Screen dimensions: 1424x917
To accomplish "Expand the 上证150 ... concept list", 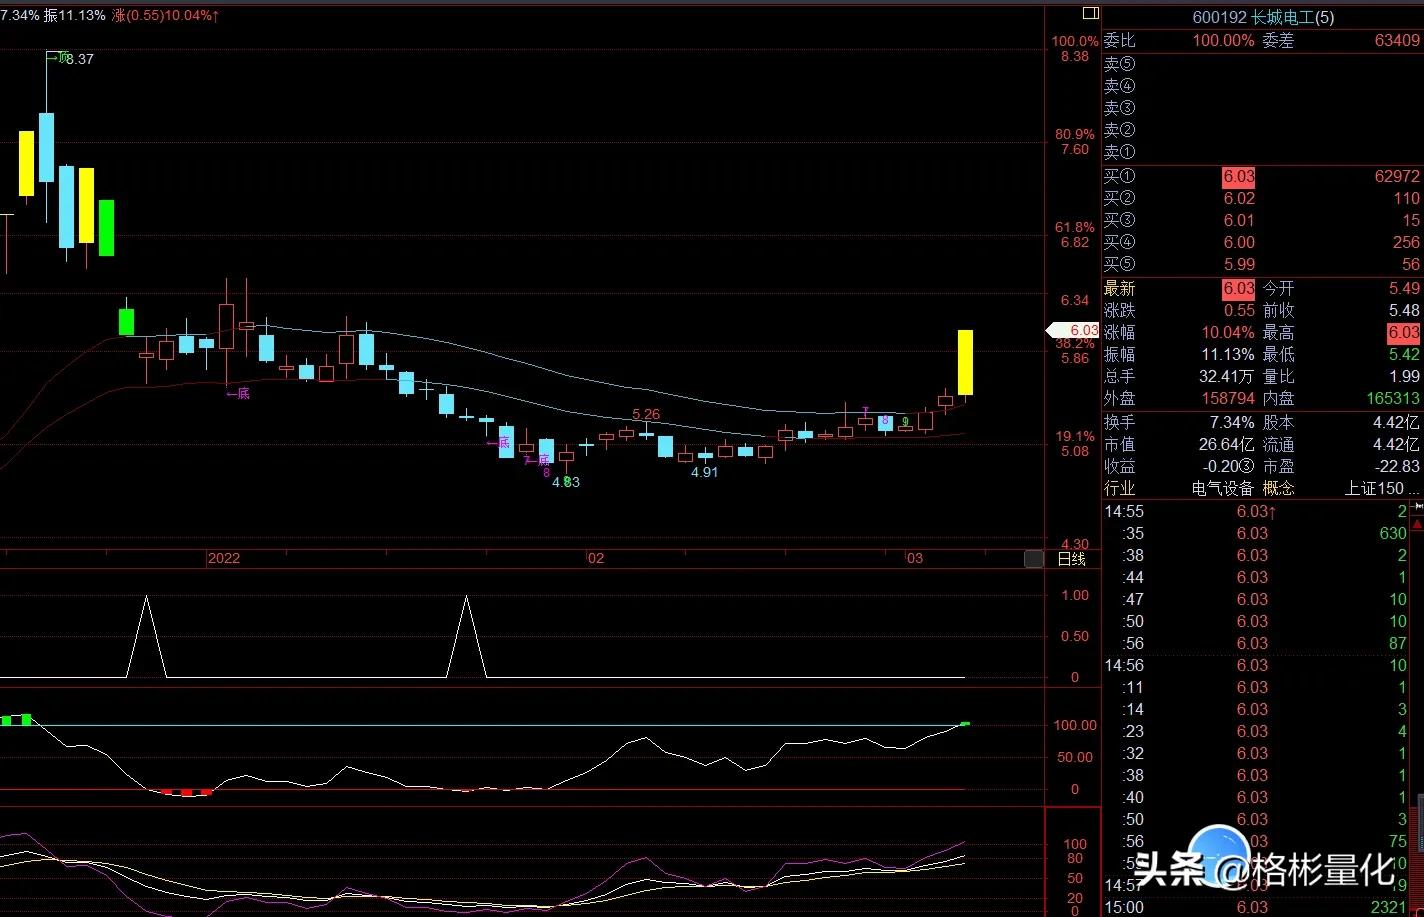I will [x=1381, y=488].
